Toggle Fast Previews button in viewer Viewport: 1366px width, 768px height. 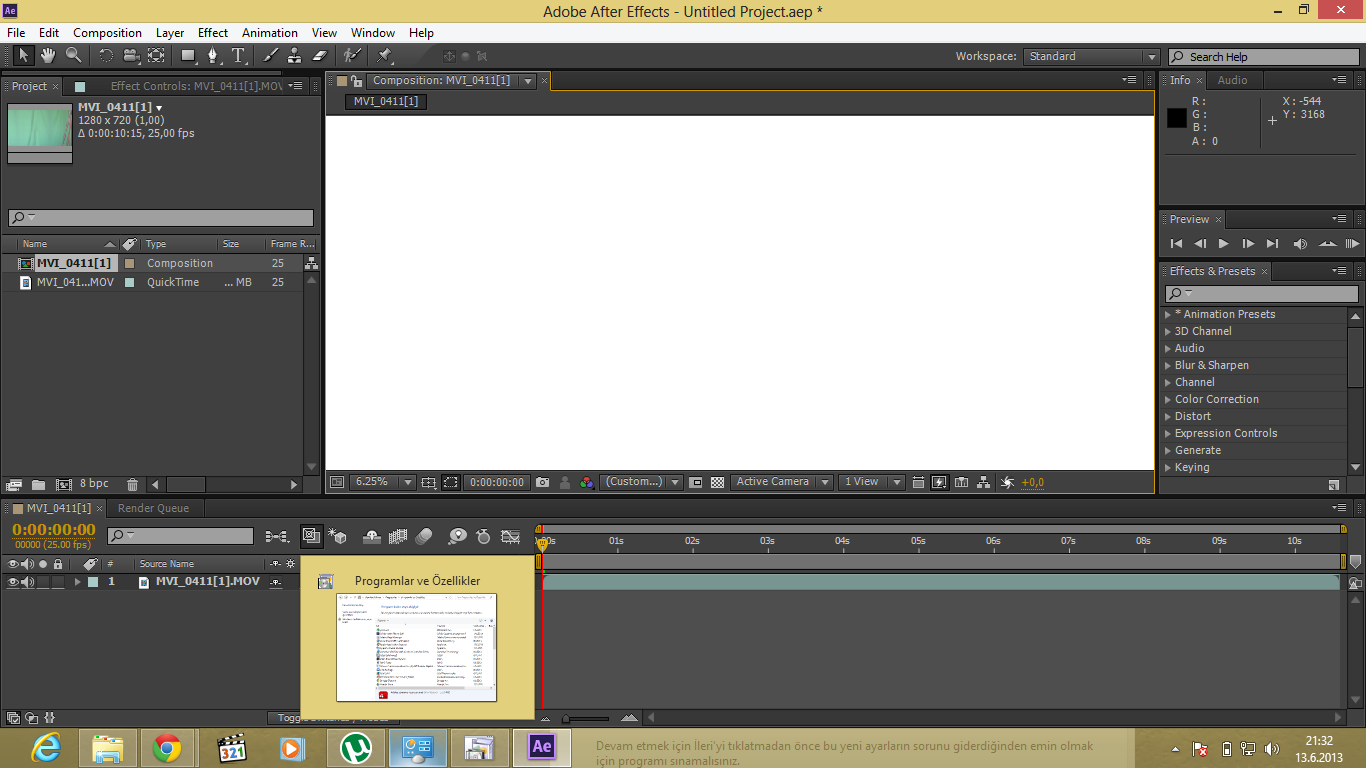(939, 482)
